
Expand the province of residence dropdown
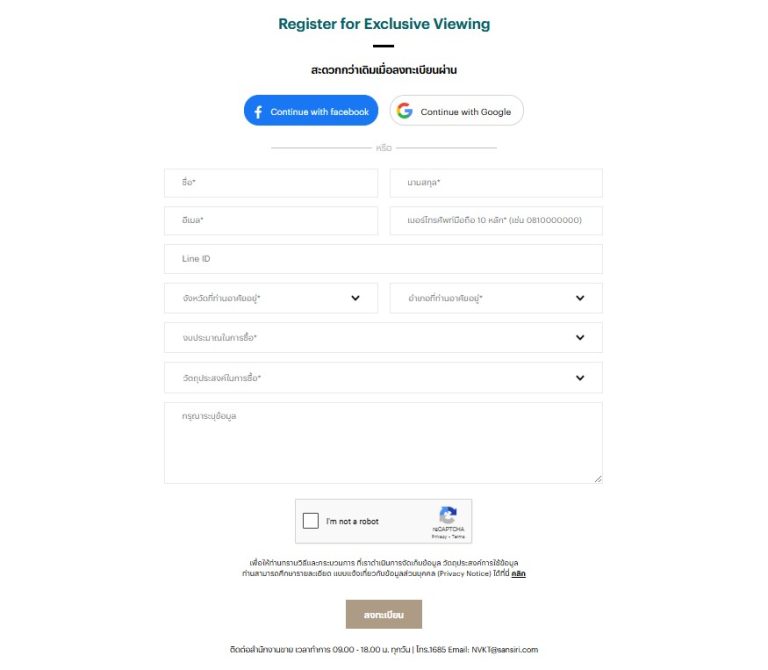click(x=271, y=298)
